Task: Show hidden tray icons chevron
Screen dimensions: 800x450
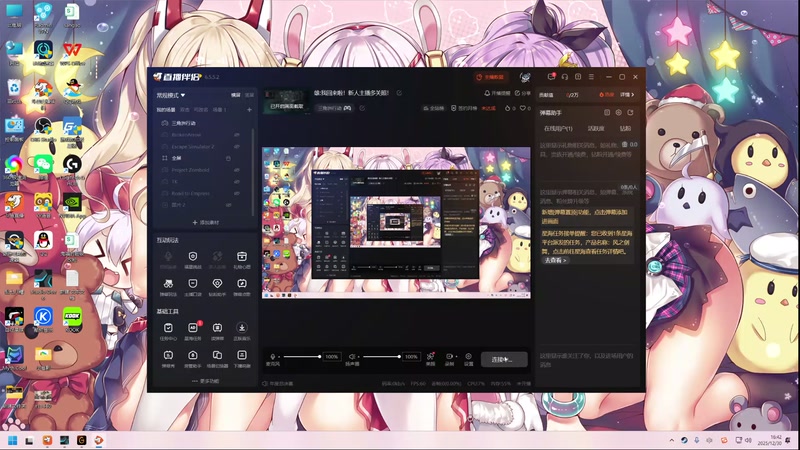Action: pyautogui.click(x=672, y=440)
